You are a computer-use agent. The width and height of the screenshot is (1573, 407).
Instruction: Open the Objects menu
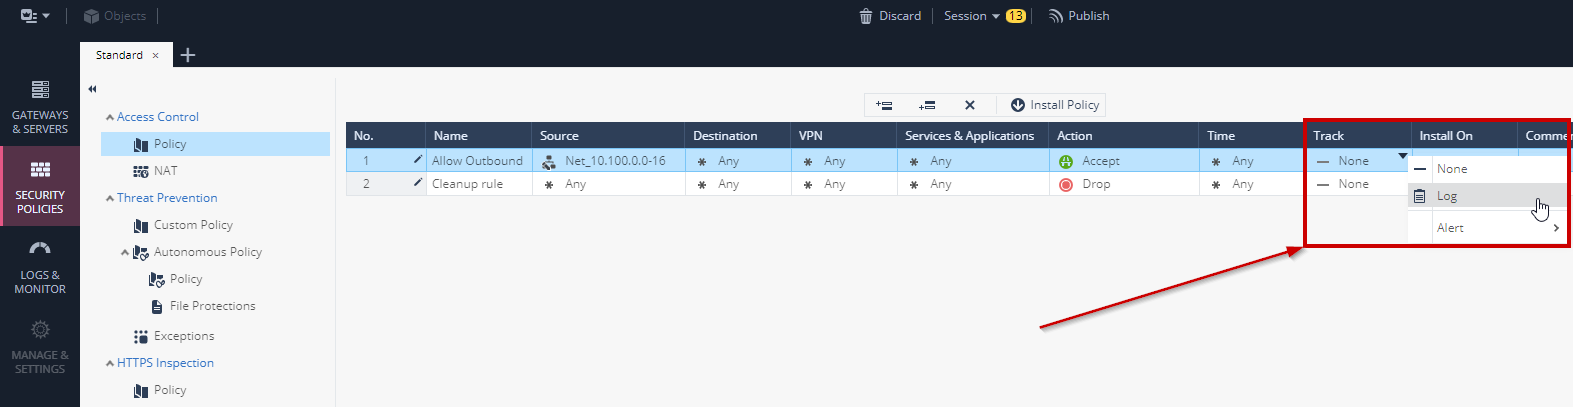[115, 16]
